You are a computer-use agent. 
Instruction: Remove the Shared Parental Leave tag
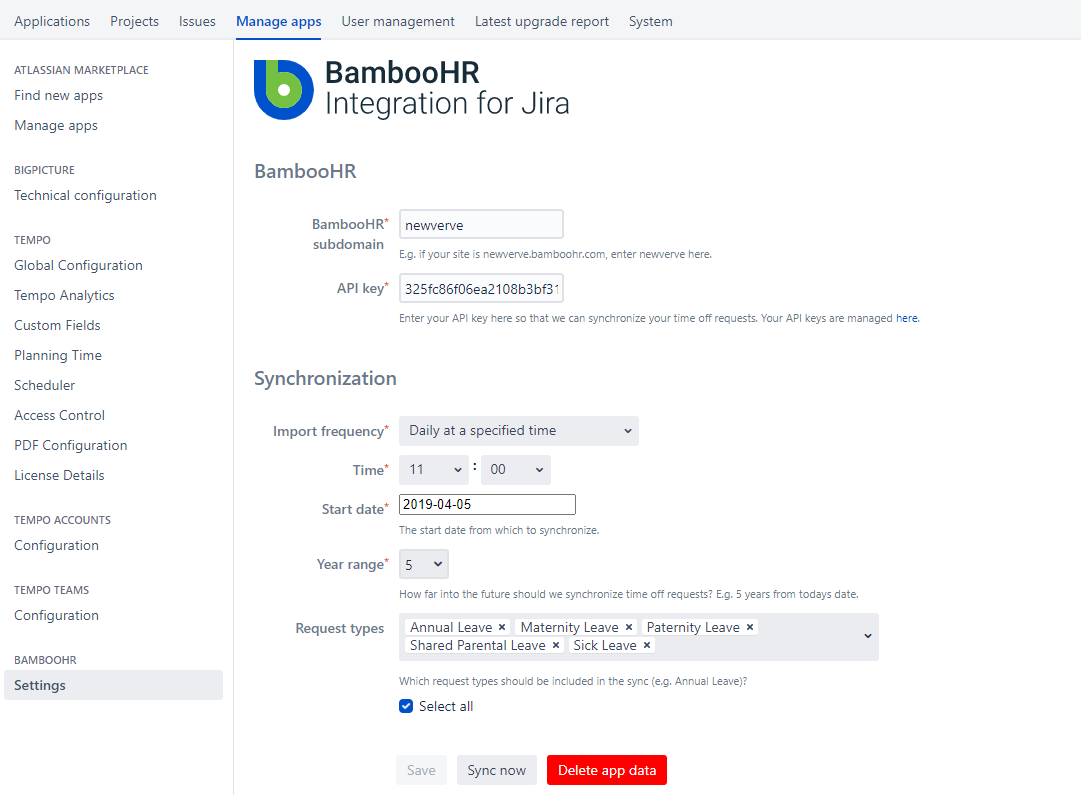556,645
